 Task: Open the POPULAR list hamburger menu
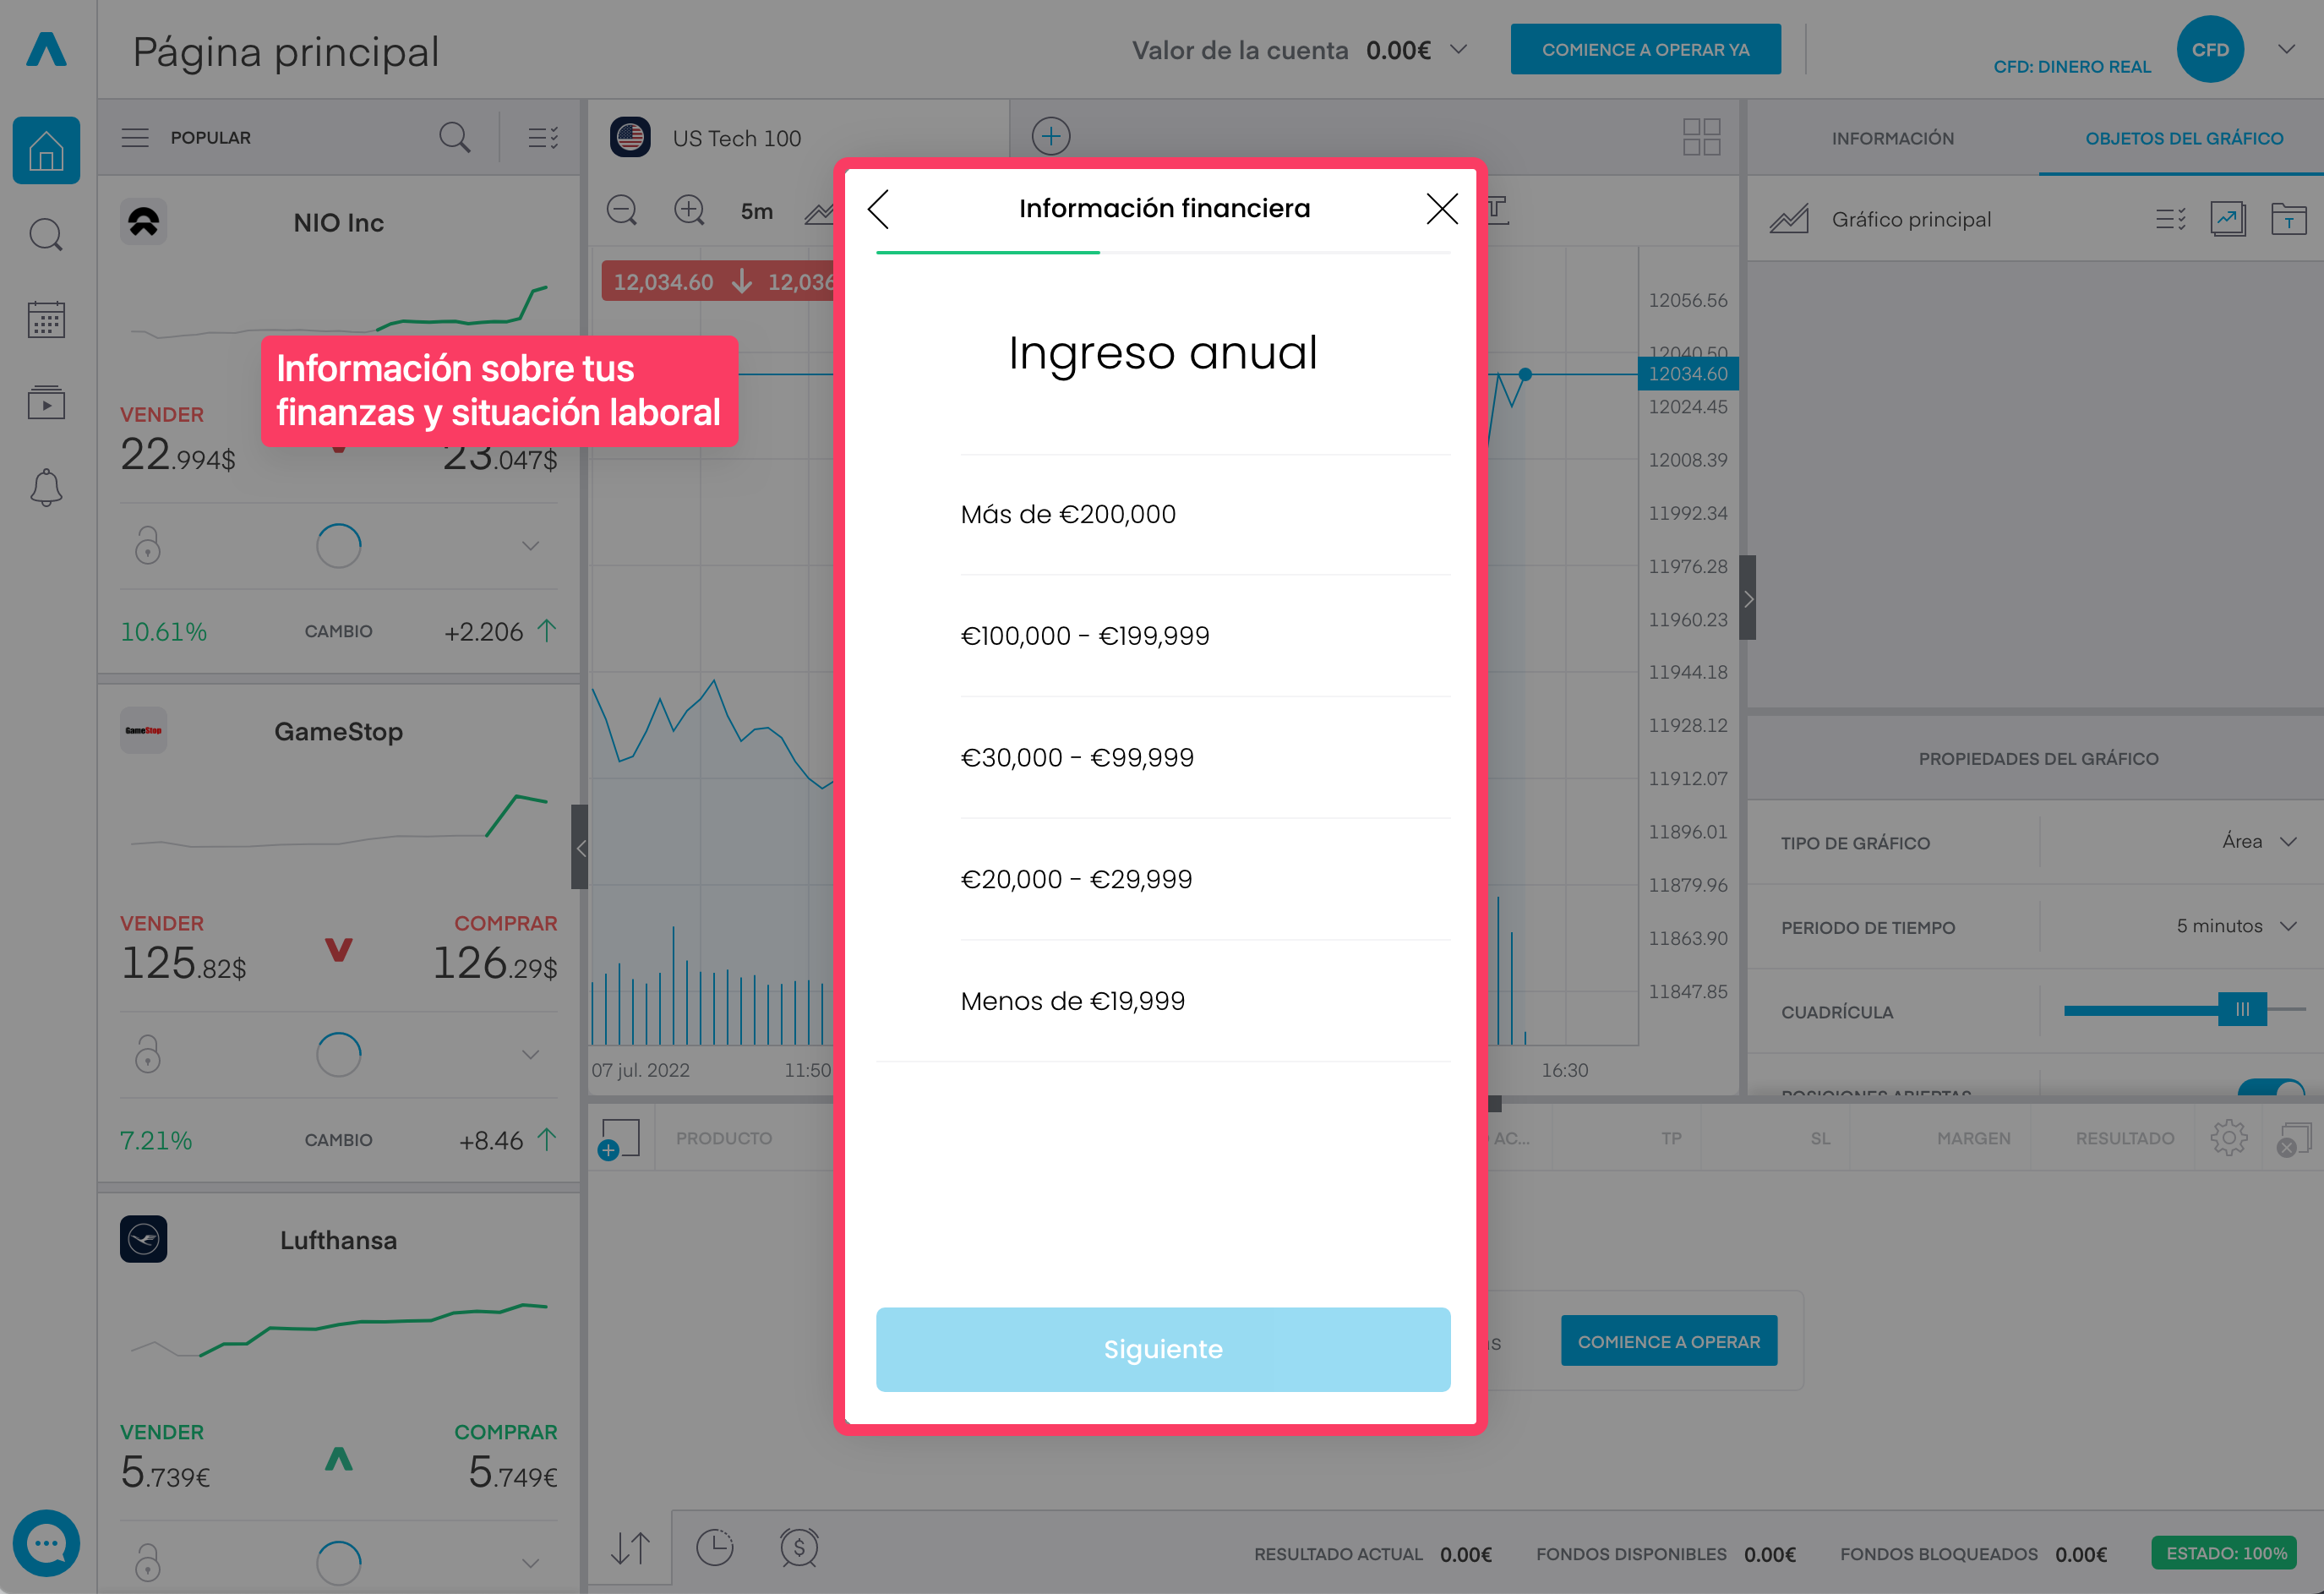(135, 138)
